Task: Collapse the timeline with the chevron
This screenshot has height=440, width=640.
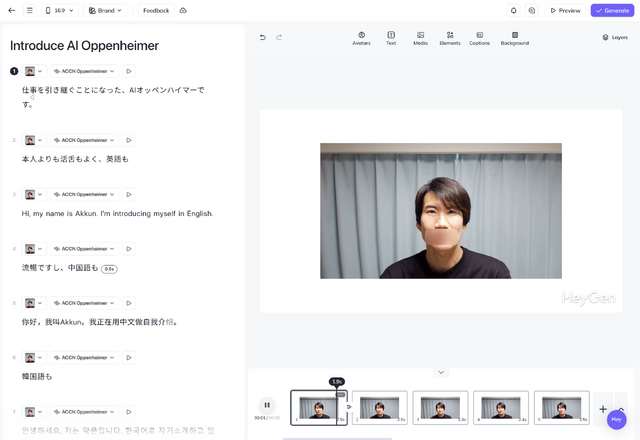Action: click(441, 372)
